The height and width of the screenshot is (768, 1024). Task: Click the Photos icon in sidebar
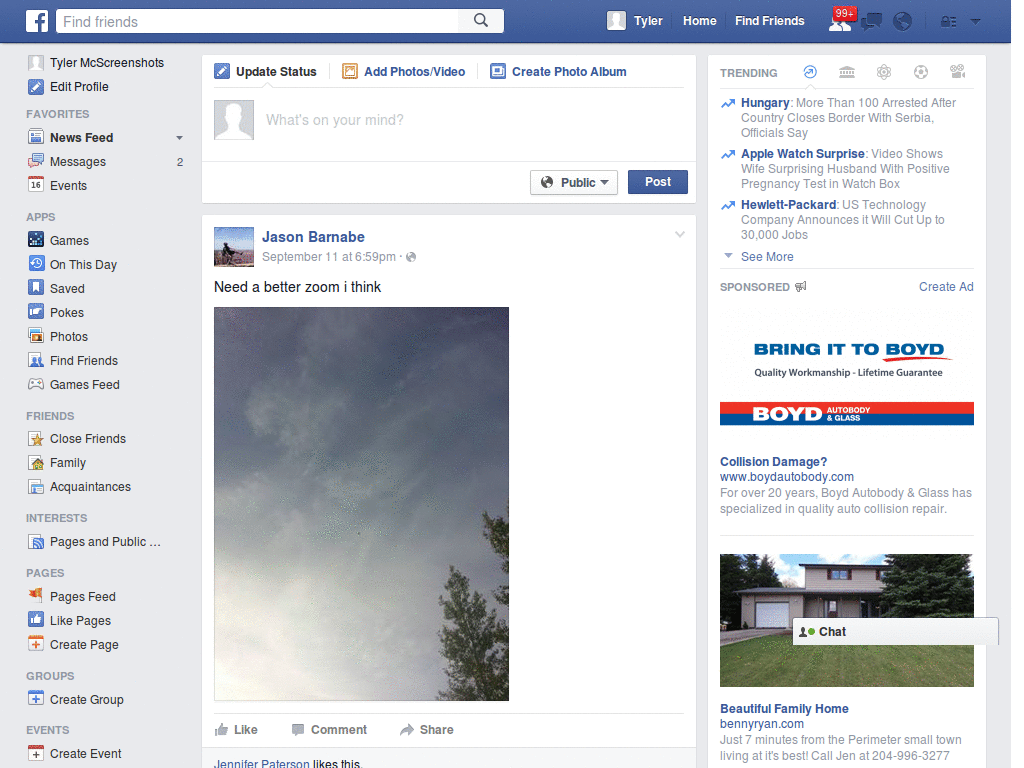[36, 336]
